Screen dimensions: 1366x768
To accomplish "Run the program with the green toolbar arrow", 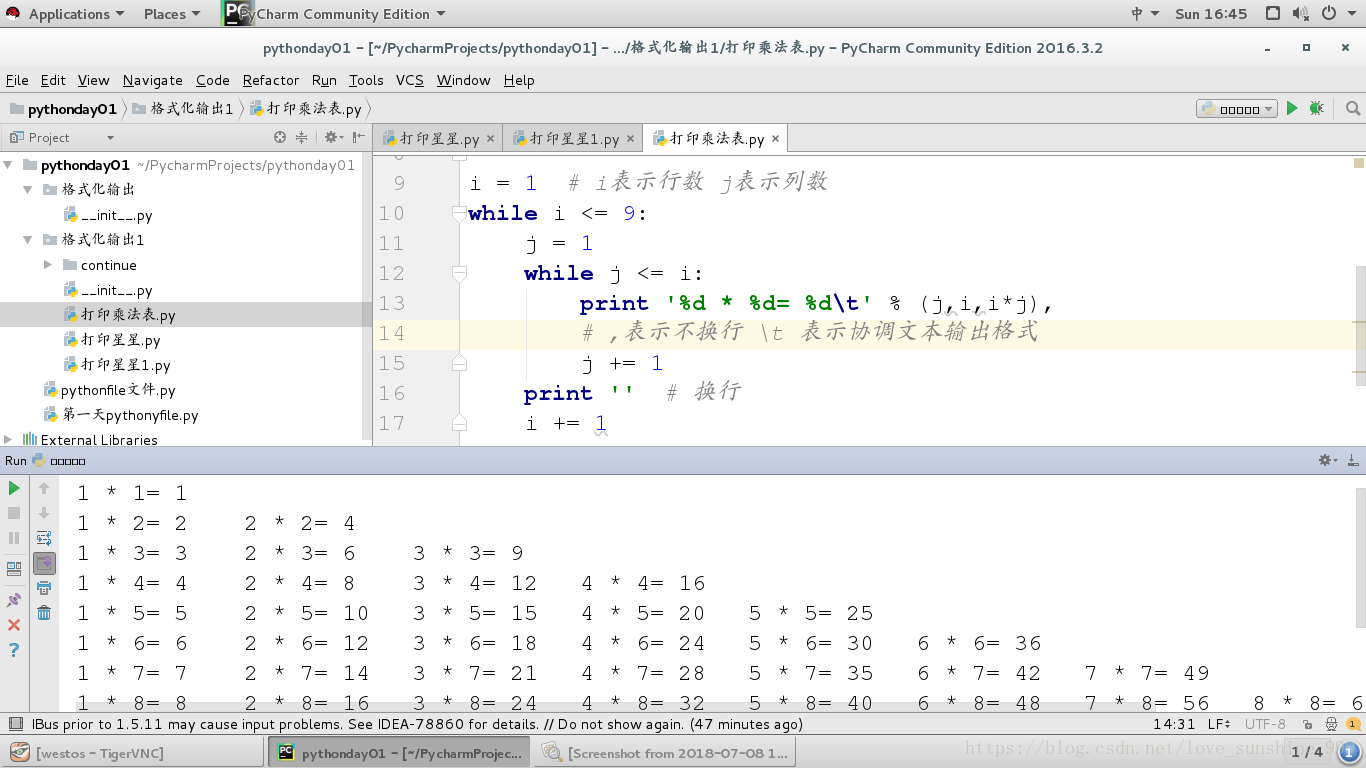I will pos(1292,108).
